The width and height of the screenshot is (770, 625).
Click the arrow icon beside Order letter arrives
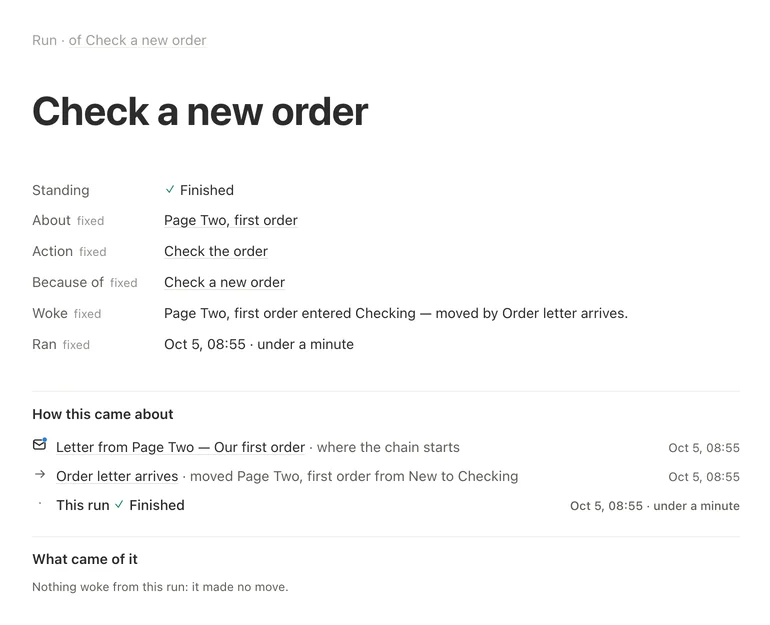tap(40, 474)
